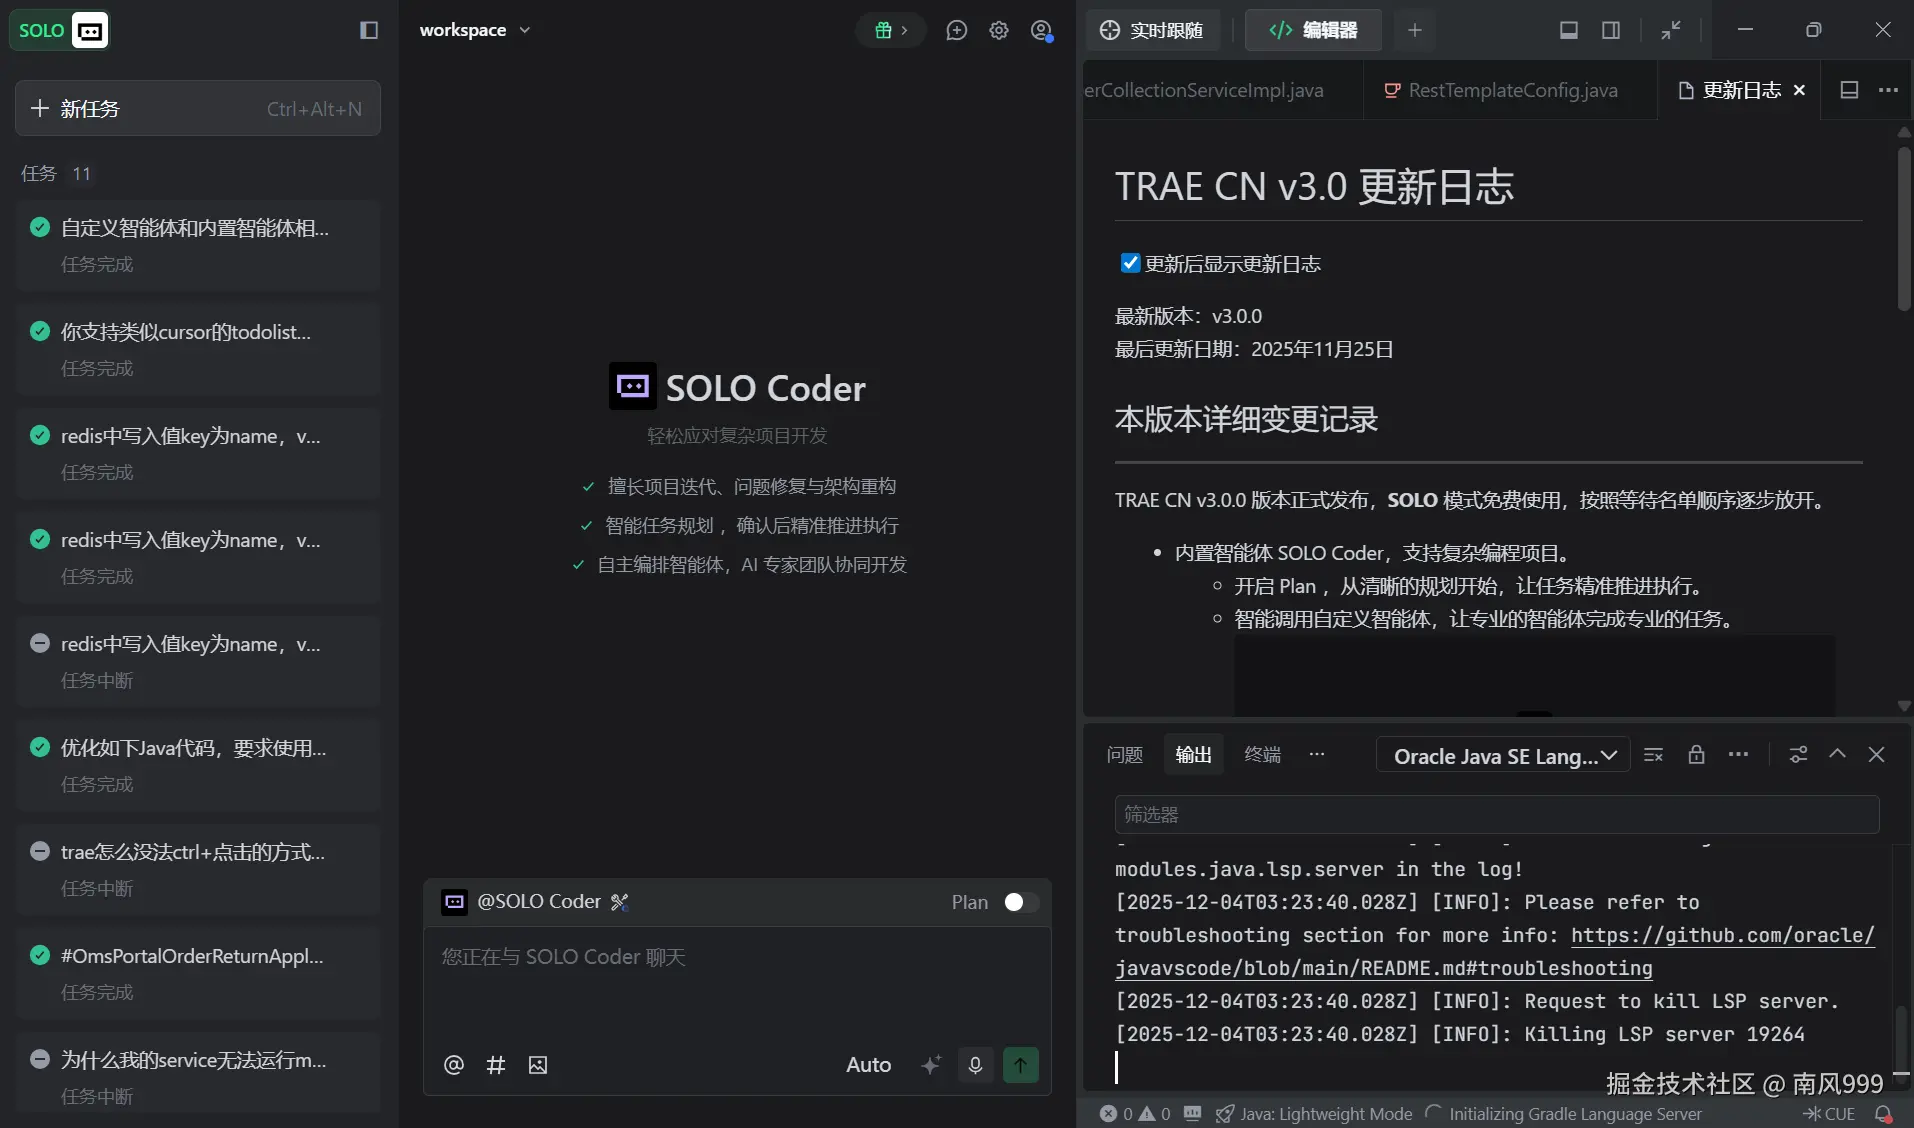The image size is (1914, 1128).
Task: Click Initializing Gradle Language Server status
Action: (x=1563, y=1114)
